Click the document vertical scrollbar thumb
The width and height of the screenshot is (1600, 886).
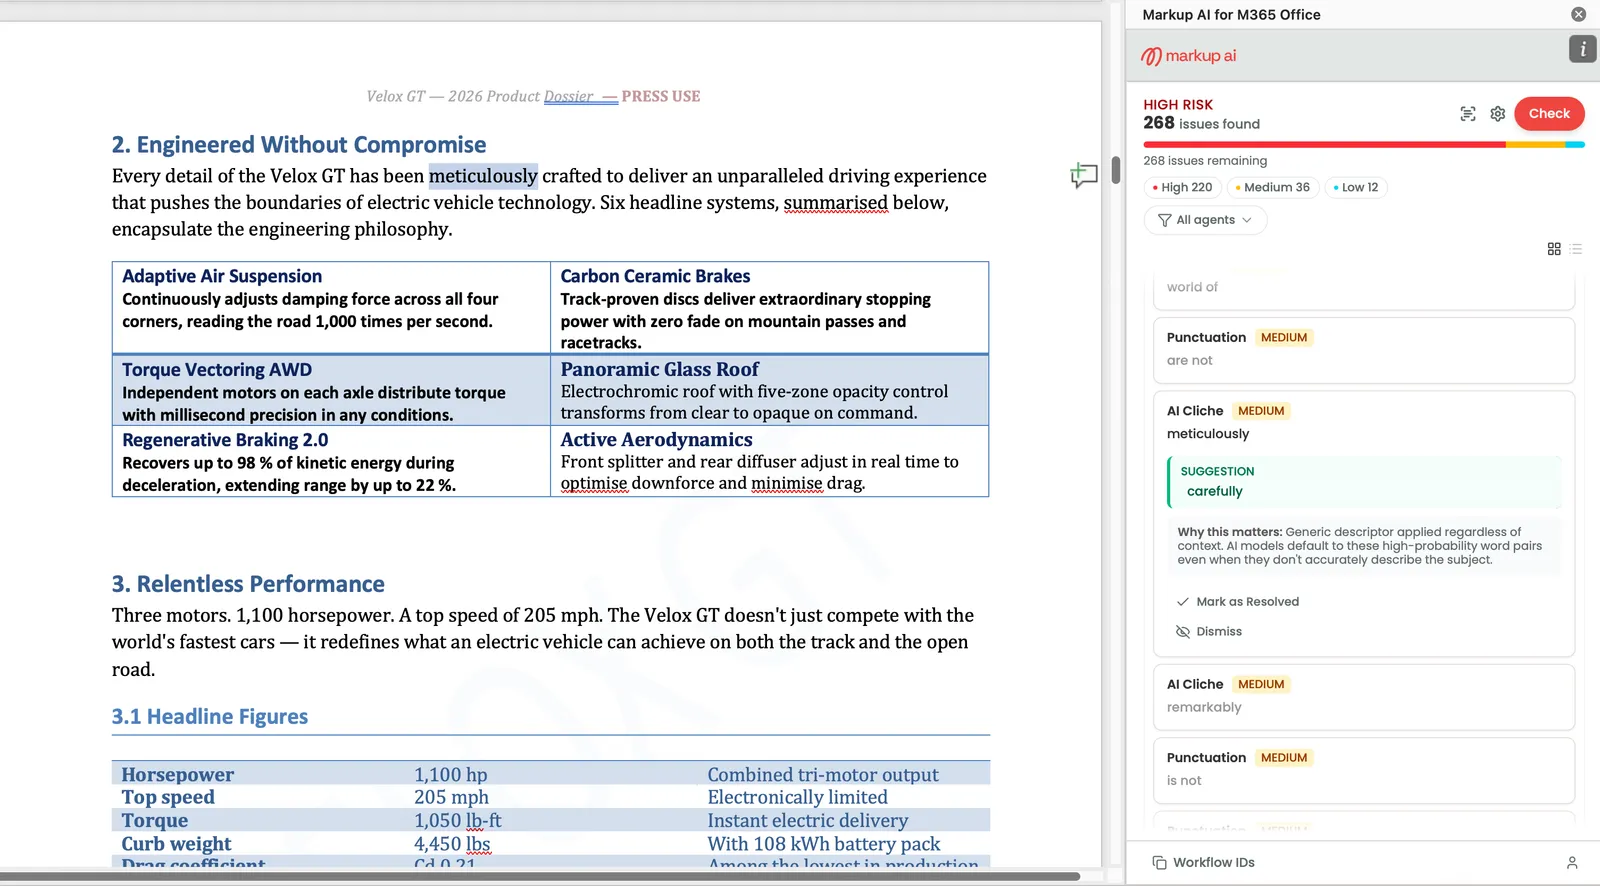click(x=1115, y=170)
